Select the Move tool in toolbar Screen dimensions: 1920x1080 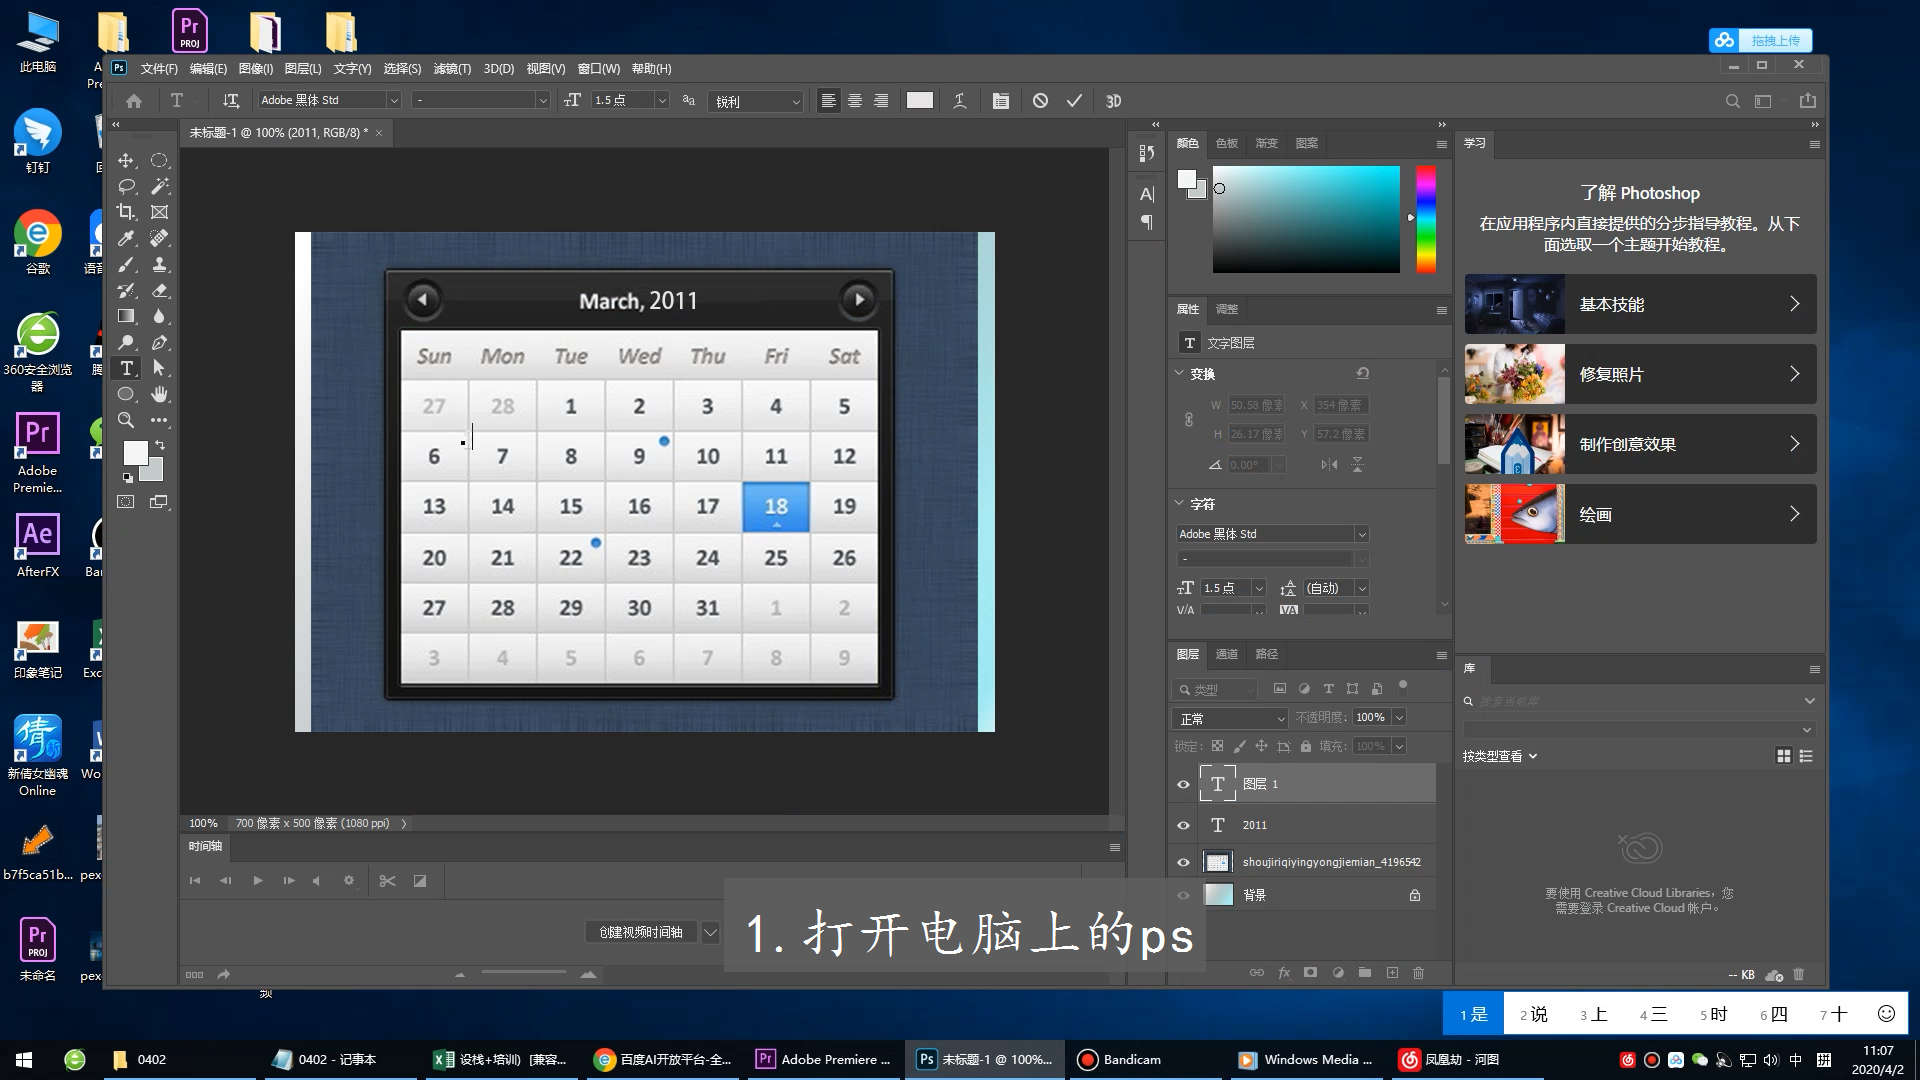point(125,158)
